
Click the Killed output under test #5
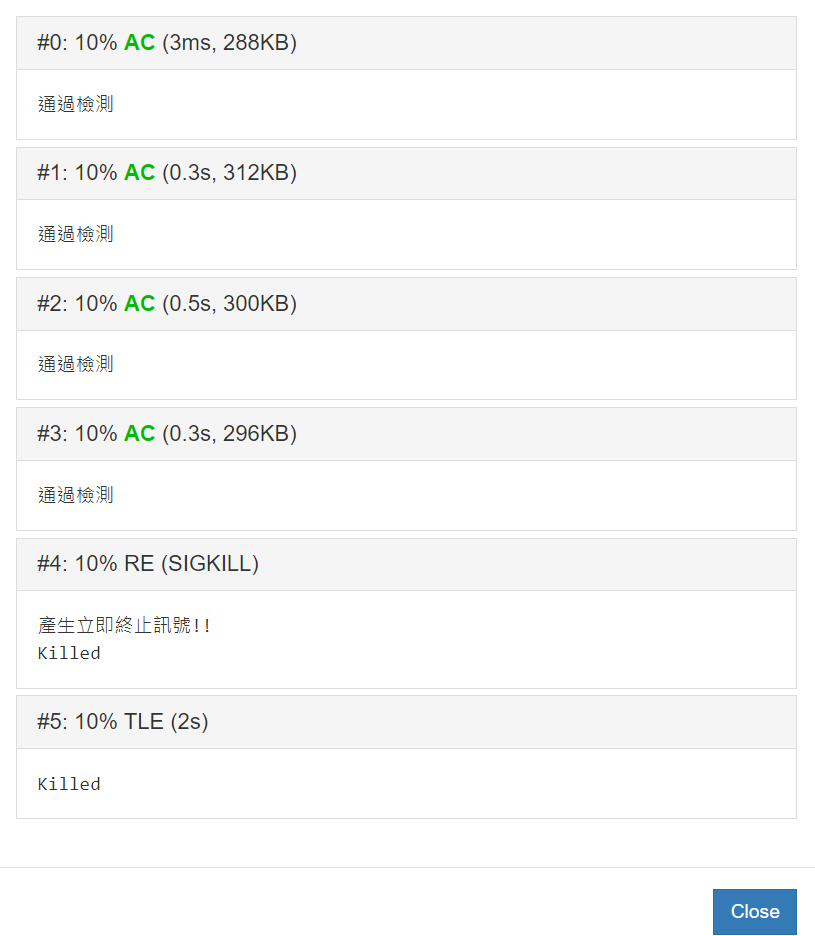(69, 784)
